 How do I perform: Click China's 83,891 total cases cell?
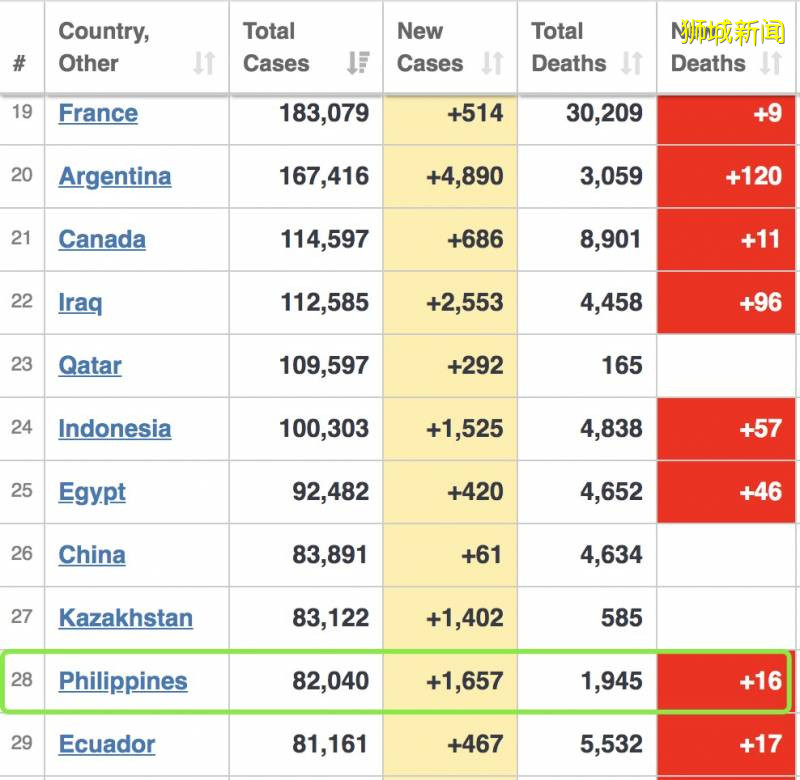tap(306, 554)
